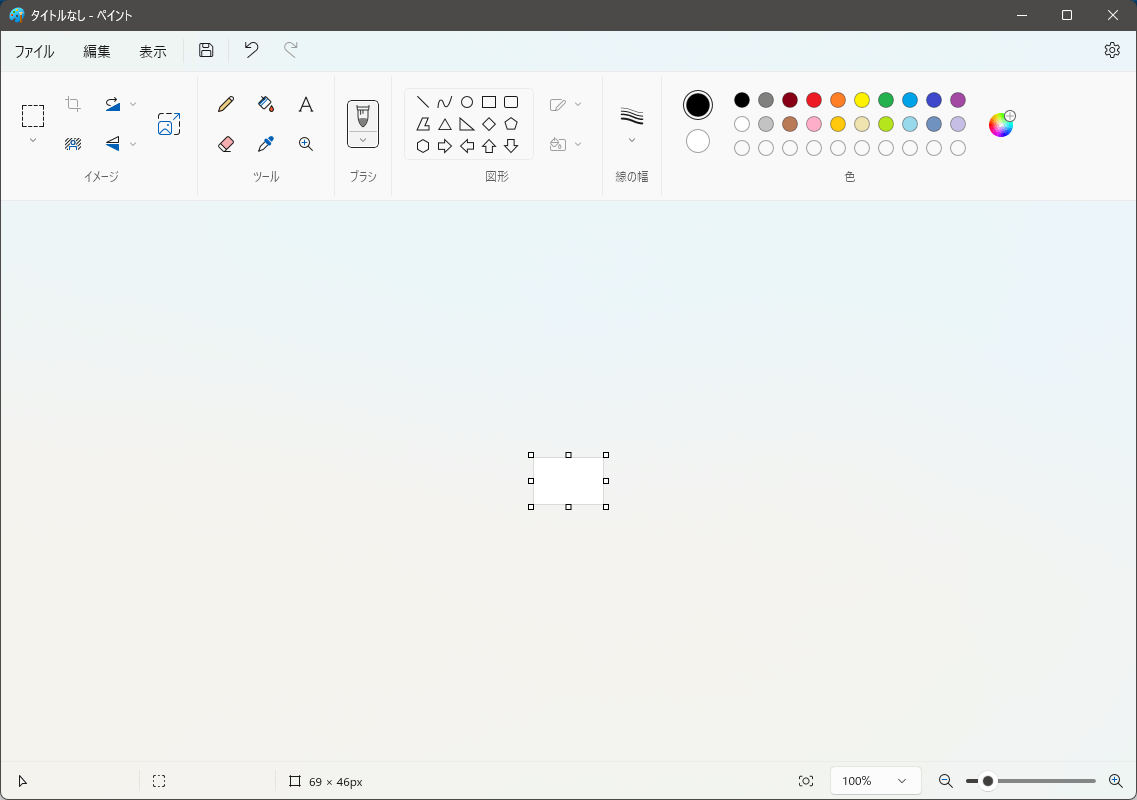Select the Eraser tool
The width and height of the screenshot is (1137, 800).
[x=226, y=144]
